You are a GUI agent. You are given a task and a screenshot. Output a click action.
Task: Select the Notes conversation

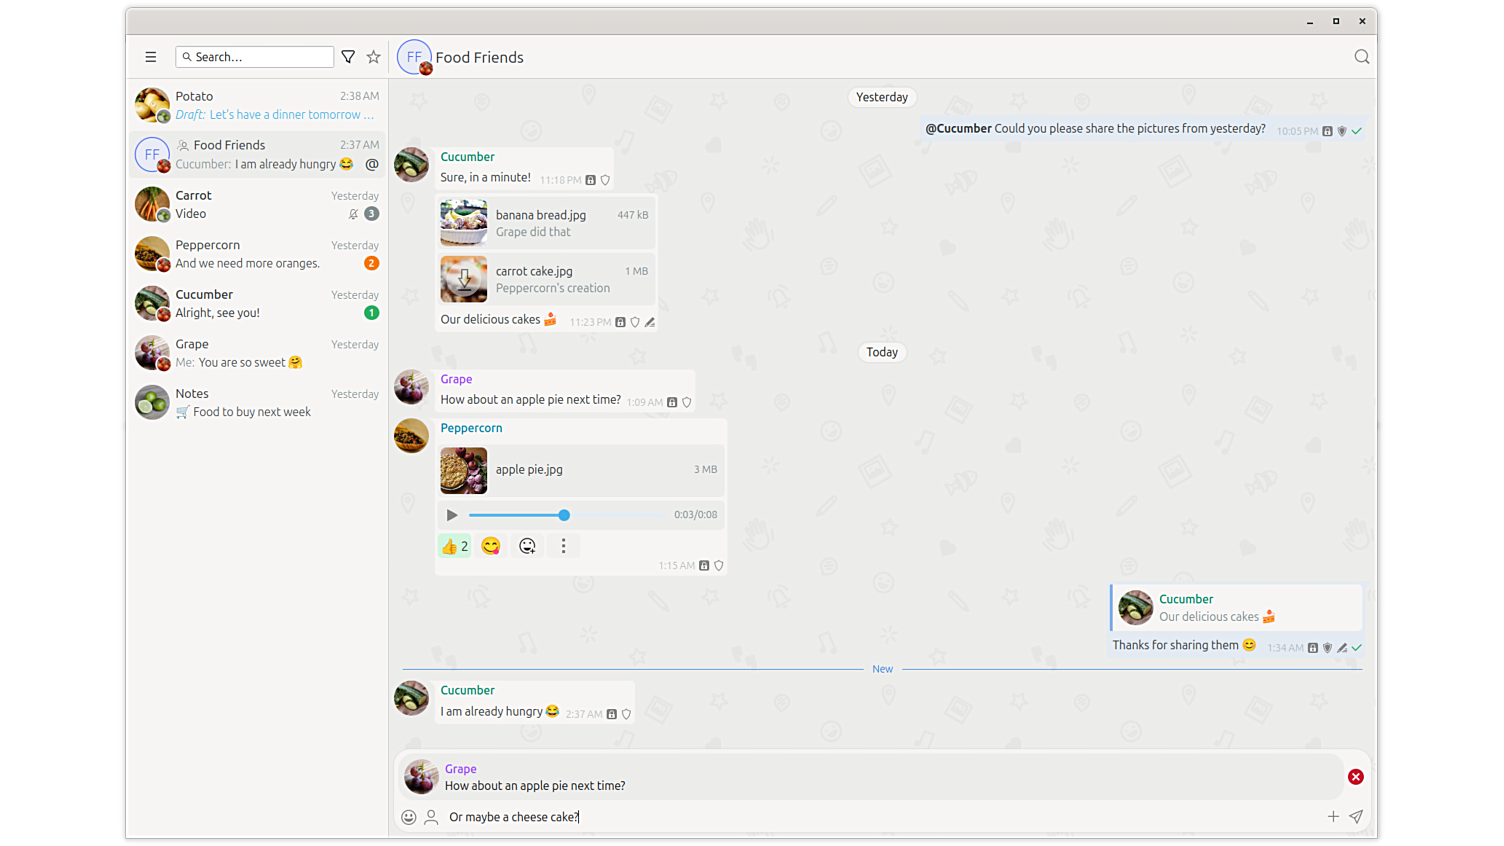[x=258, y=402]
